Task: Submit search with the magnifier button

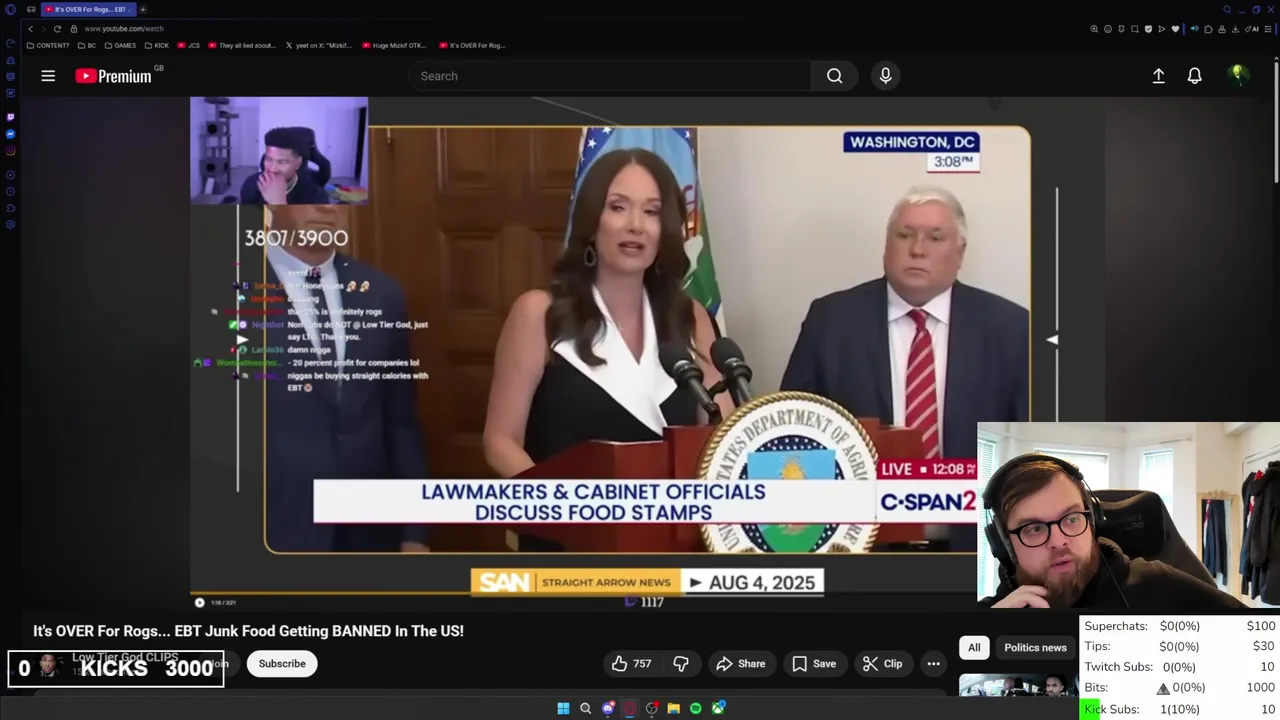Action: click(834, 76)
